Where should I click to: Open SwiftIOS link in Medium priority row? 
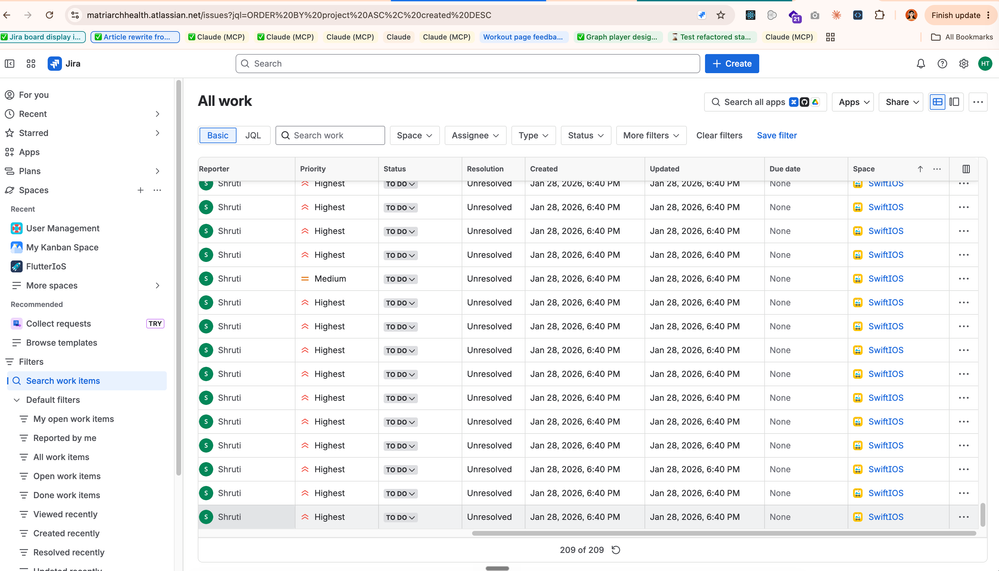pyautogui.click(x=886, y=278)
